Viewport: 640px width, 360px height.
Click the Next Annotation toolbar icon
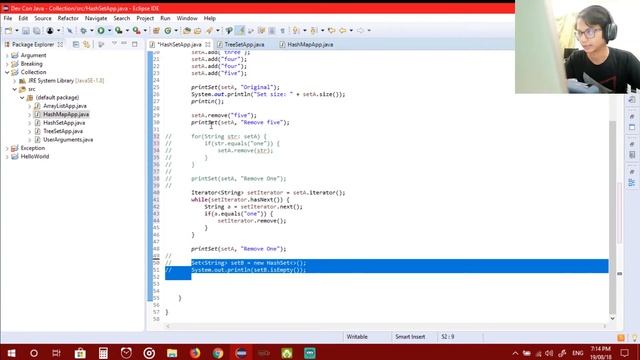click(x=296, y=31)
